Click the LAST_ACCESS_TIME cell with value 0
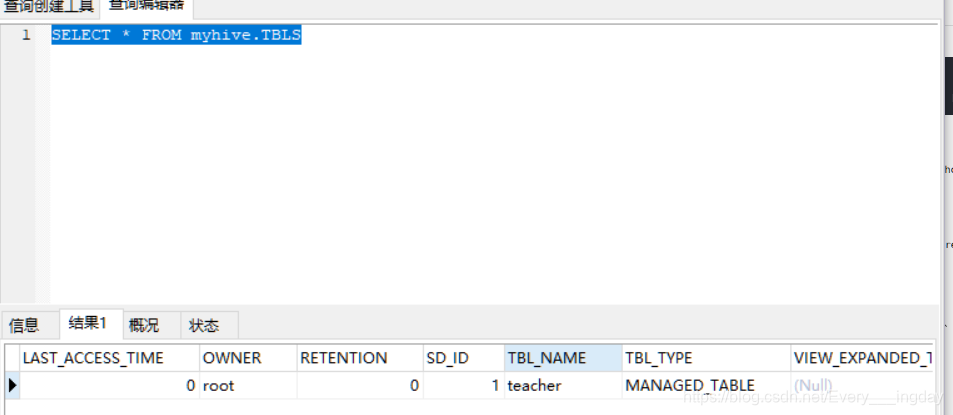The height and width of the screenshot is (415, 953). tap(109, 385)
